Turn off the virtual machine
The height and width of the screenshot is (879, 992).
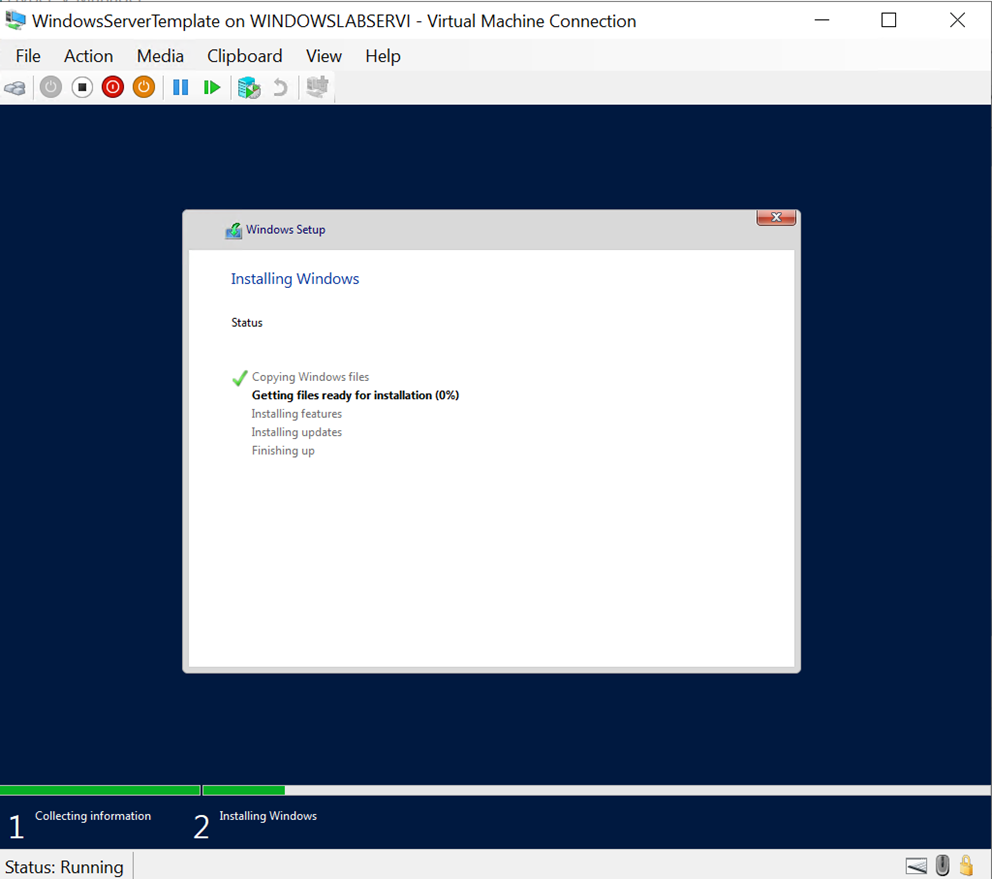click(x=82, y=87)
